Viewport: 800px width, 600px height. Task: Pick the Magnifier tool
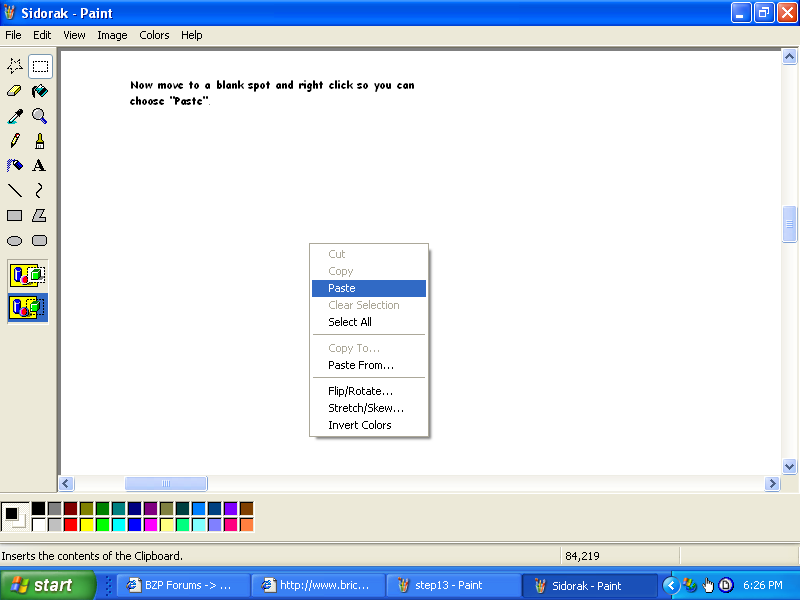pos(38,116)
